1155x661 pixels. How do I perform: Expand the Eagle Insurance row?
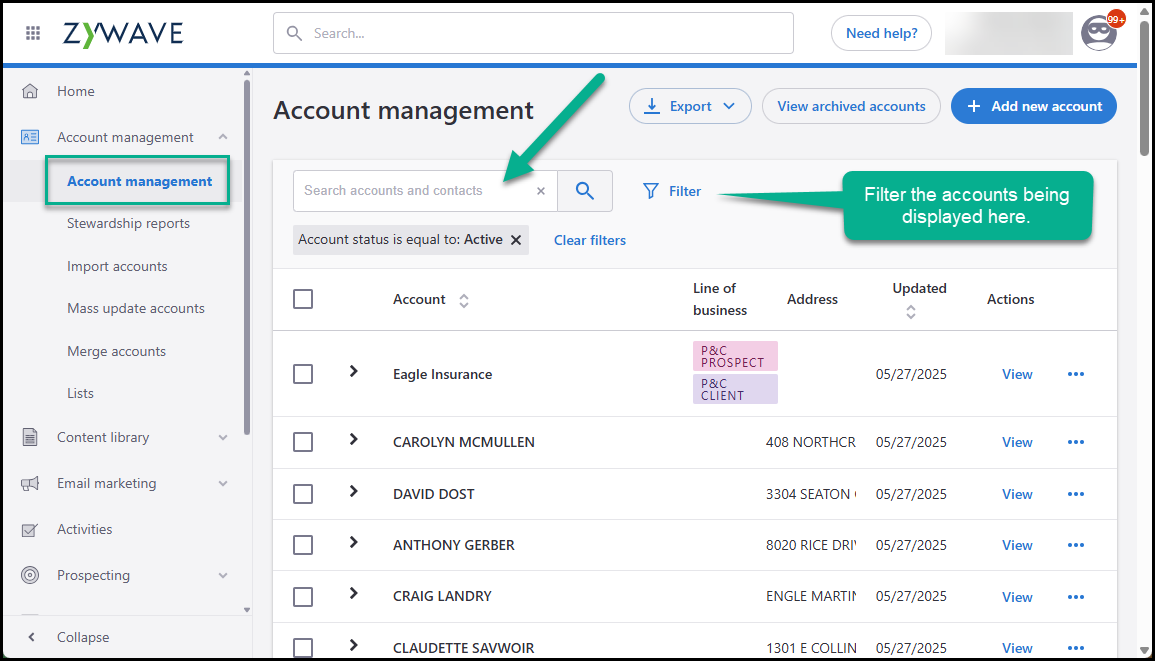tap(354, 371)
